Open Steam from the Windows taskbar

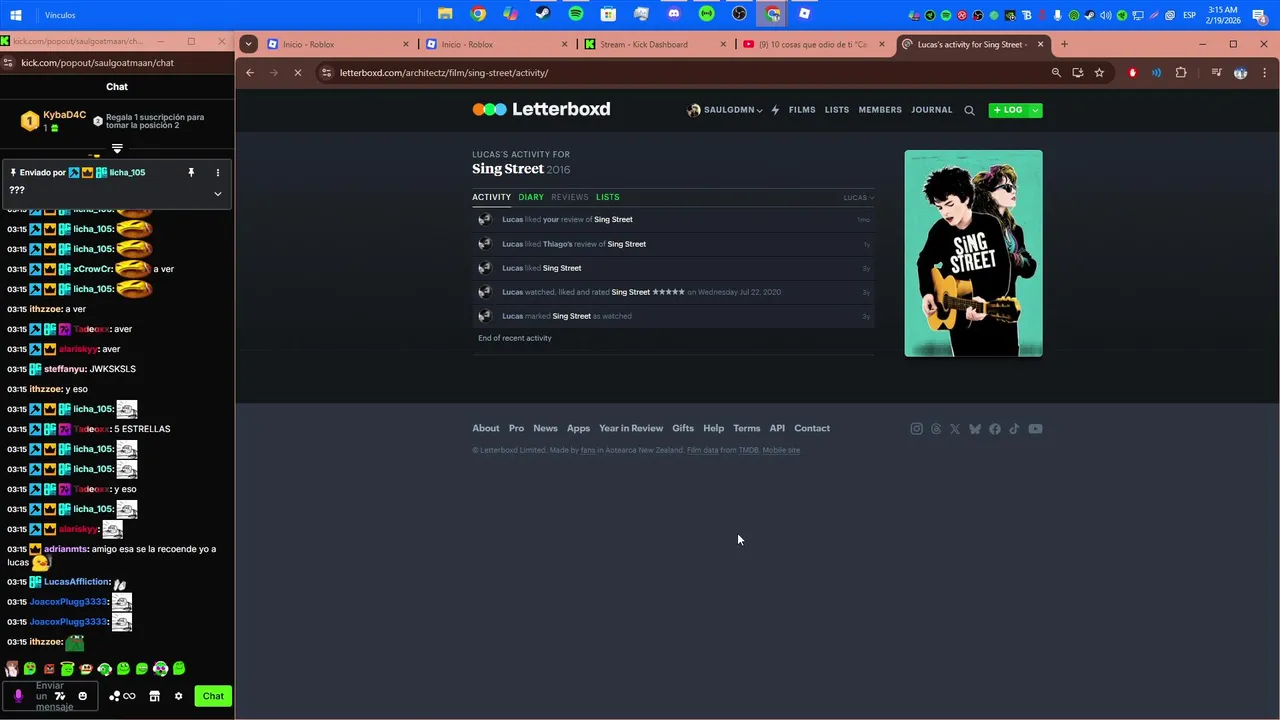[543, 14]
